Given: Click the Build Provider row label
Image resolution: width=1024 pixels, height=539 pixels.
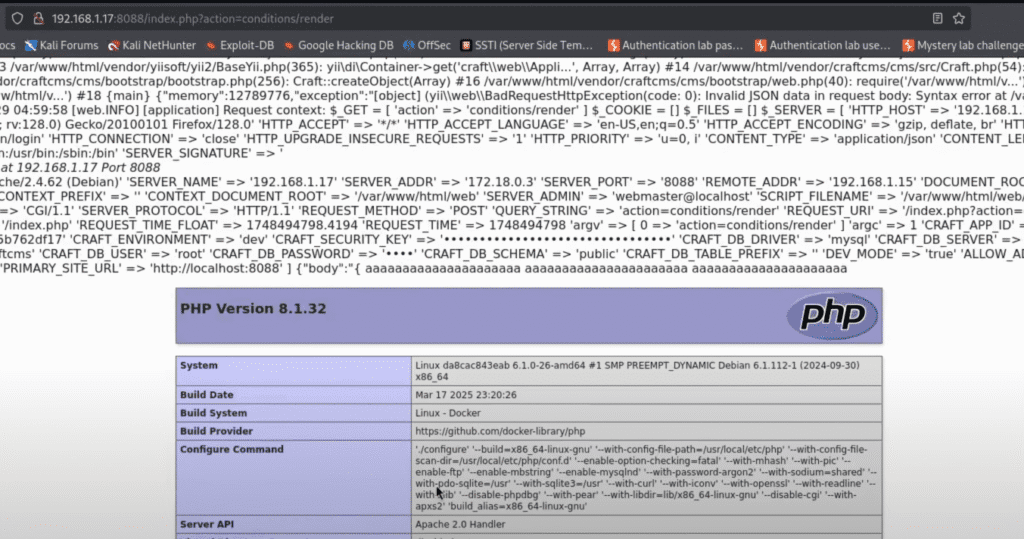Looking at the screenshot, I should pos(216,431).
